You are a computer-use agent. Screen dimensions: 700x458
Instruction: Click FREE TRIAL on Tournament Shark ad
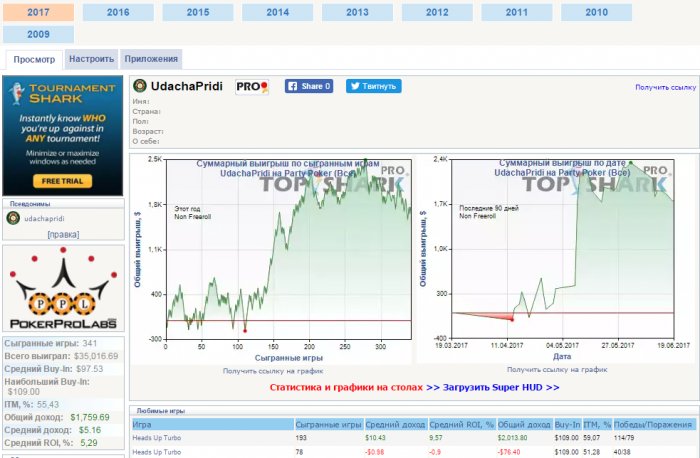point(62,181)
